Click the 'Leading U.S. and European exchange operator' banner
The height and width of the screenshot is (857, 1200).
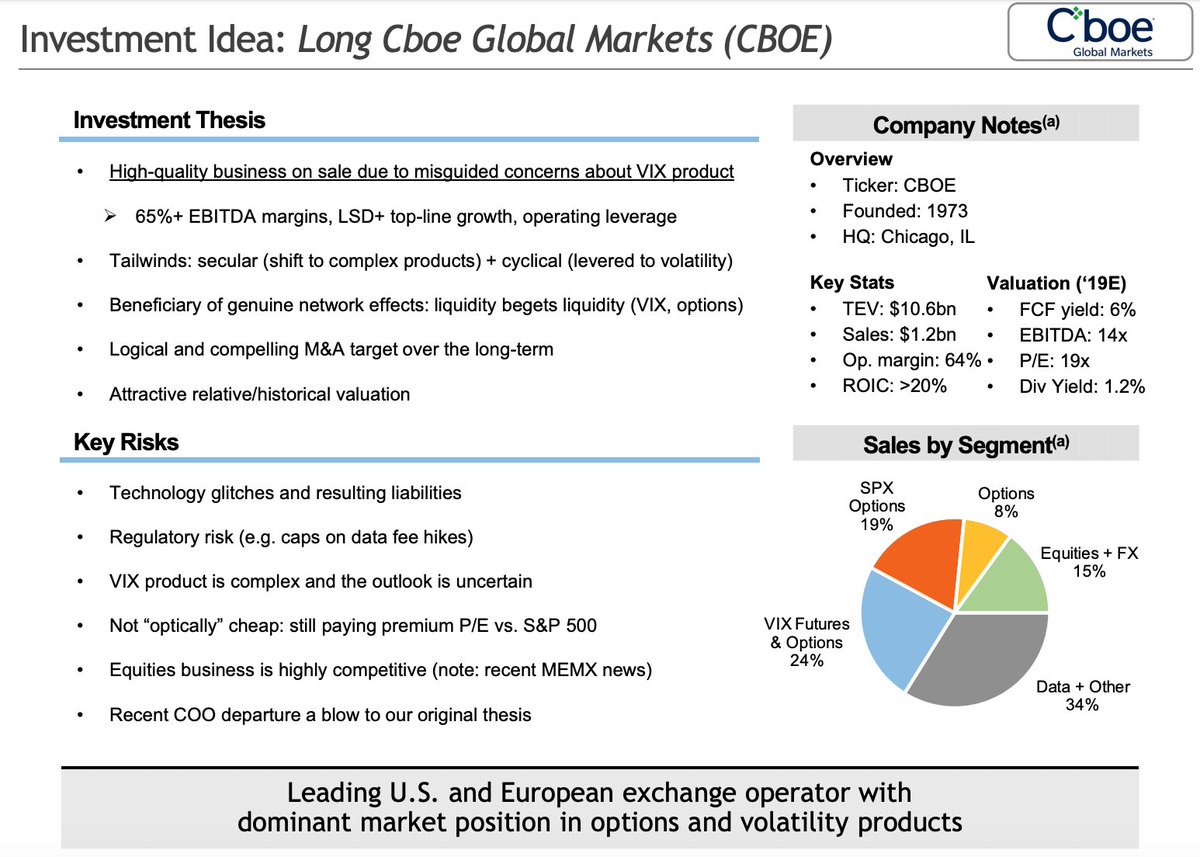click(600, 808)
